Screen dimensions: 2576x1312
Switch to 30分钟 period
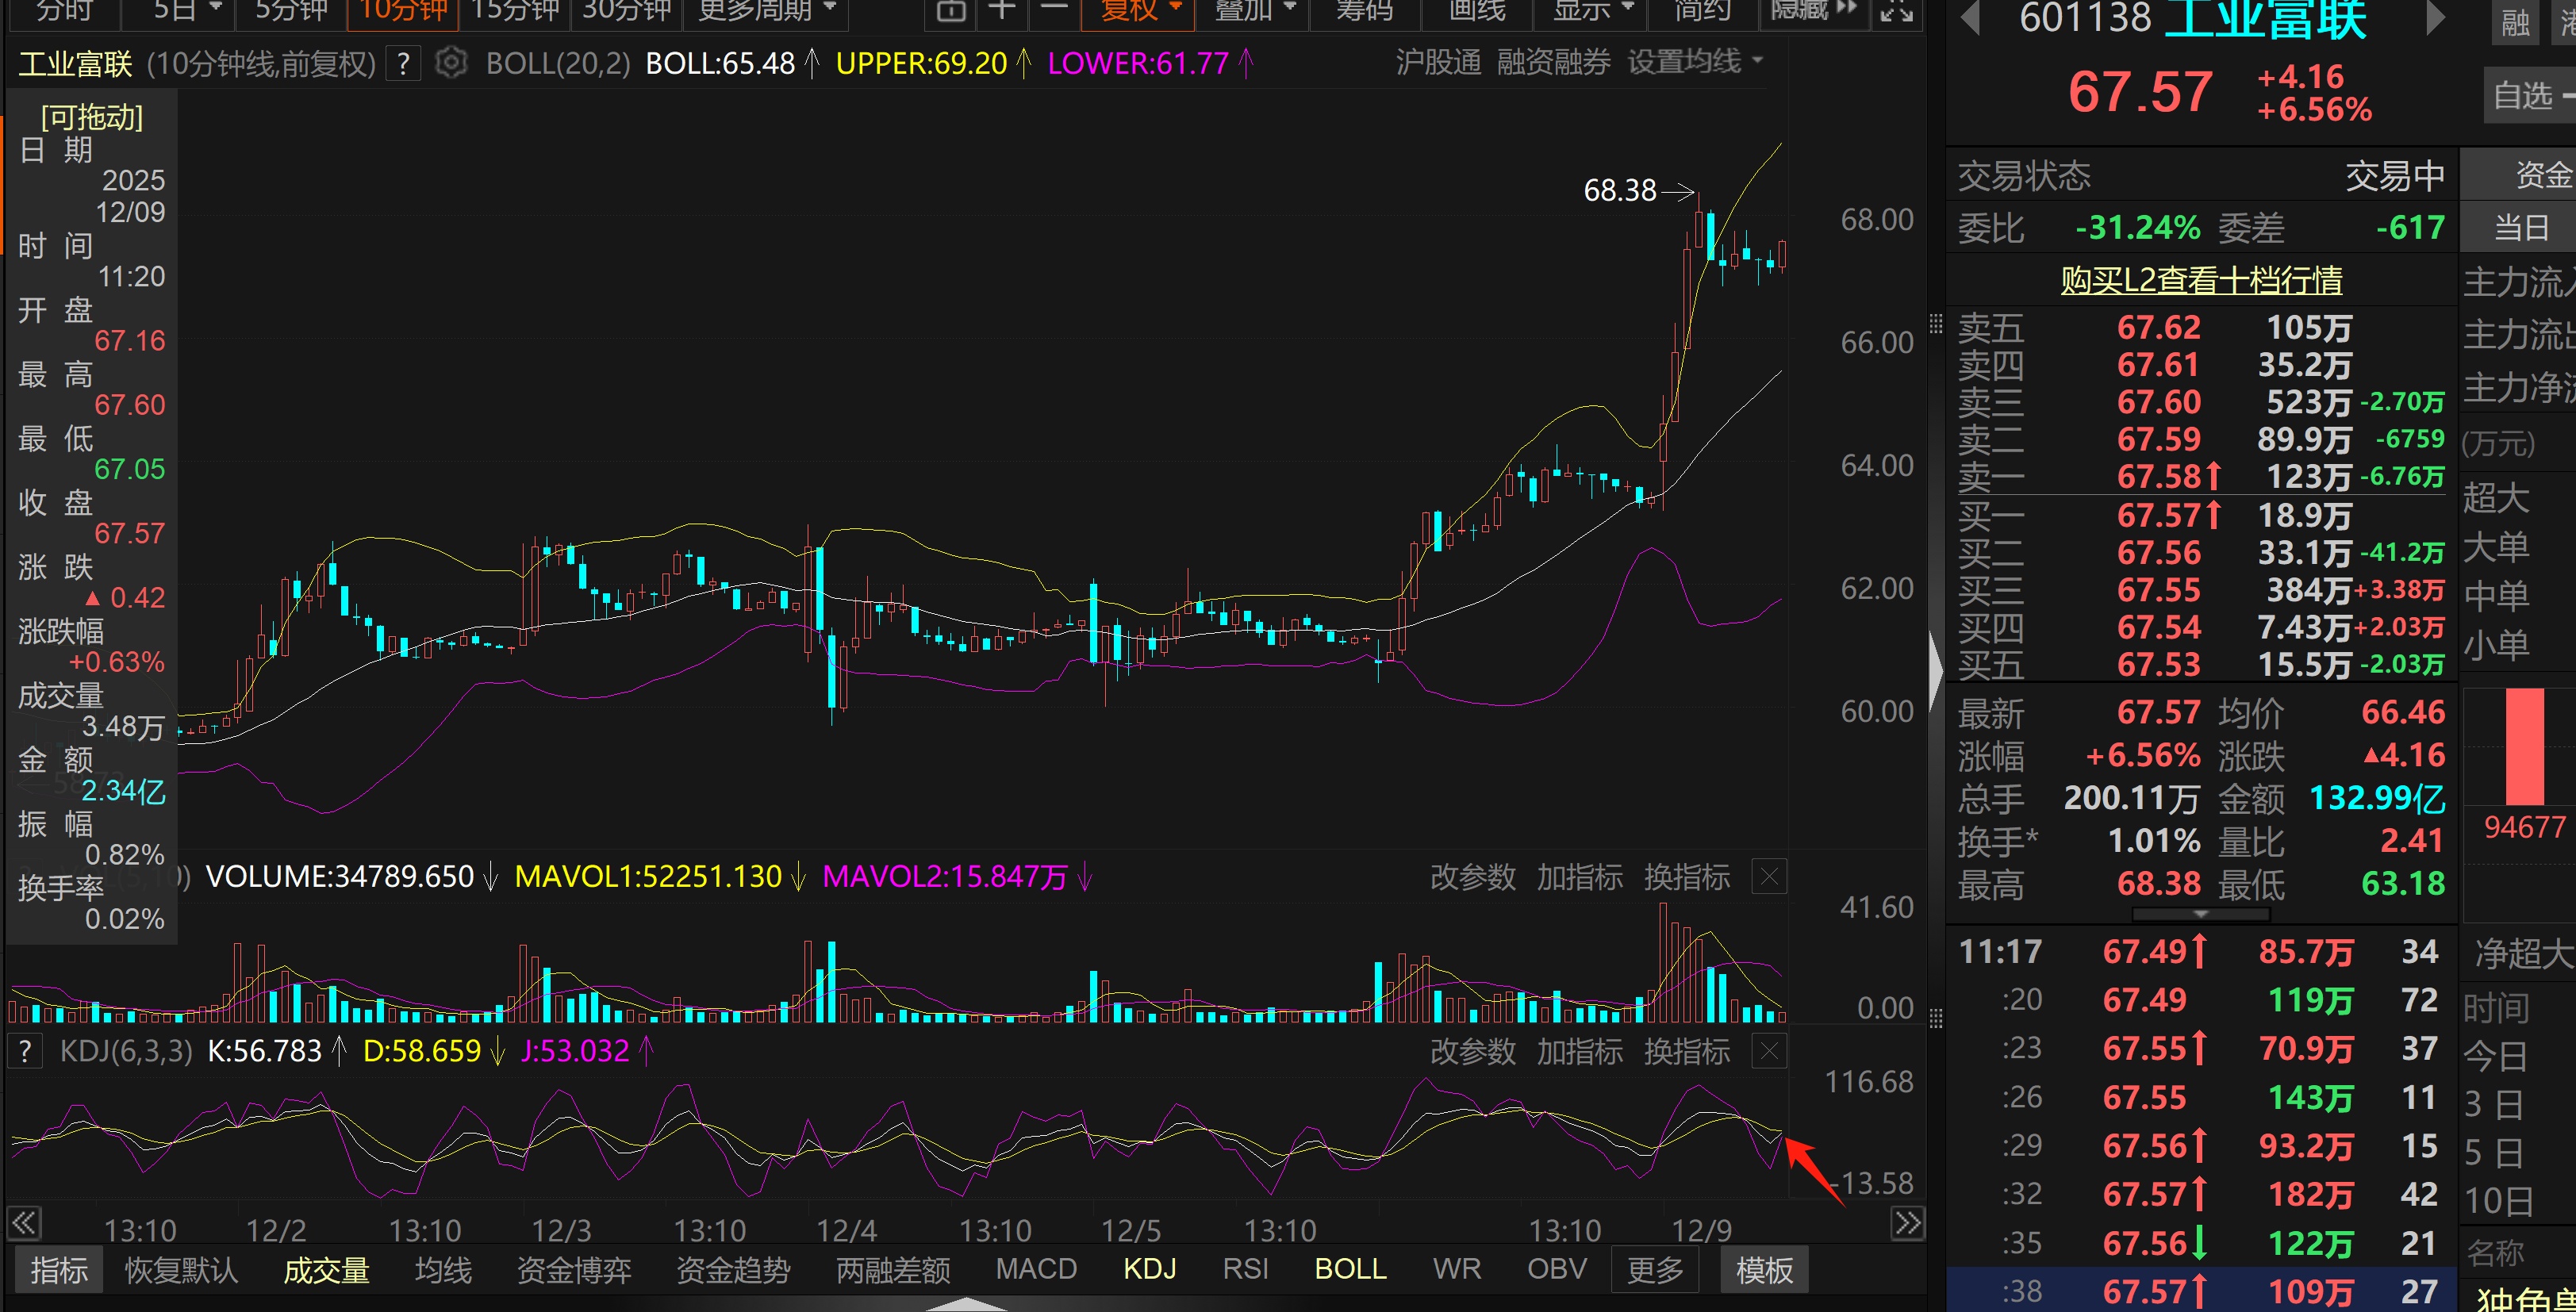click(626, 12)
